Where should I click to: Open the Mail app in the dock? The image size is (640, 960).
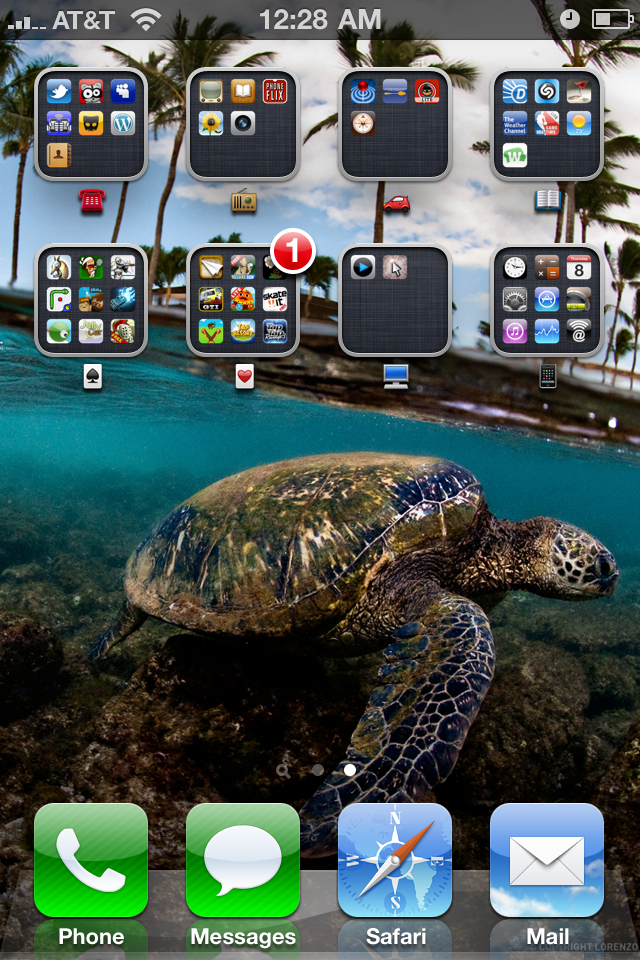point(547,860)
